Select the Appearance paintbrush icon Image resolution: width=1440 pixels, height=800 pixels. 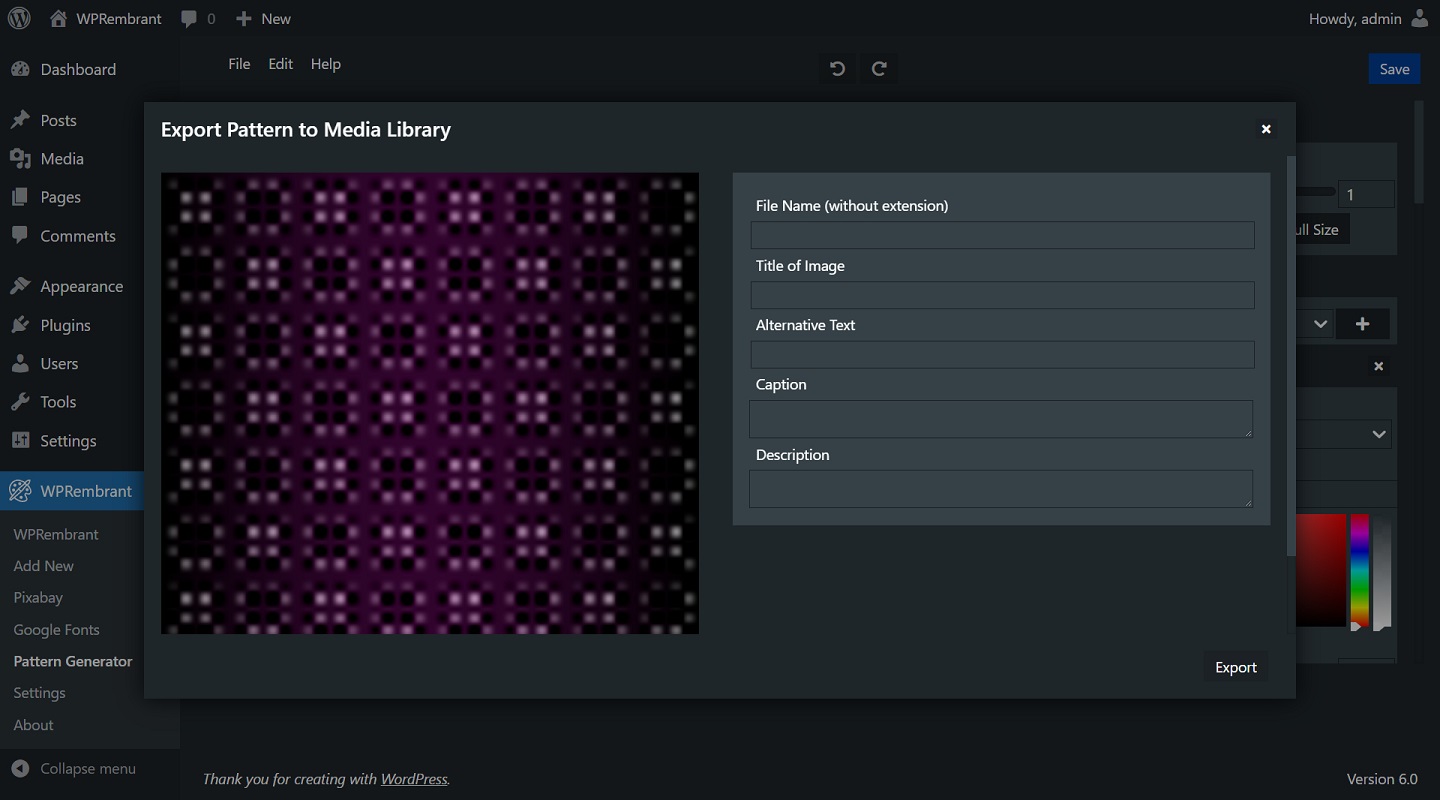pyautogui.click(x=22, y=286)
